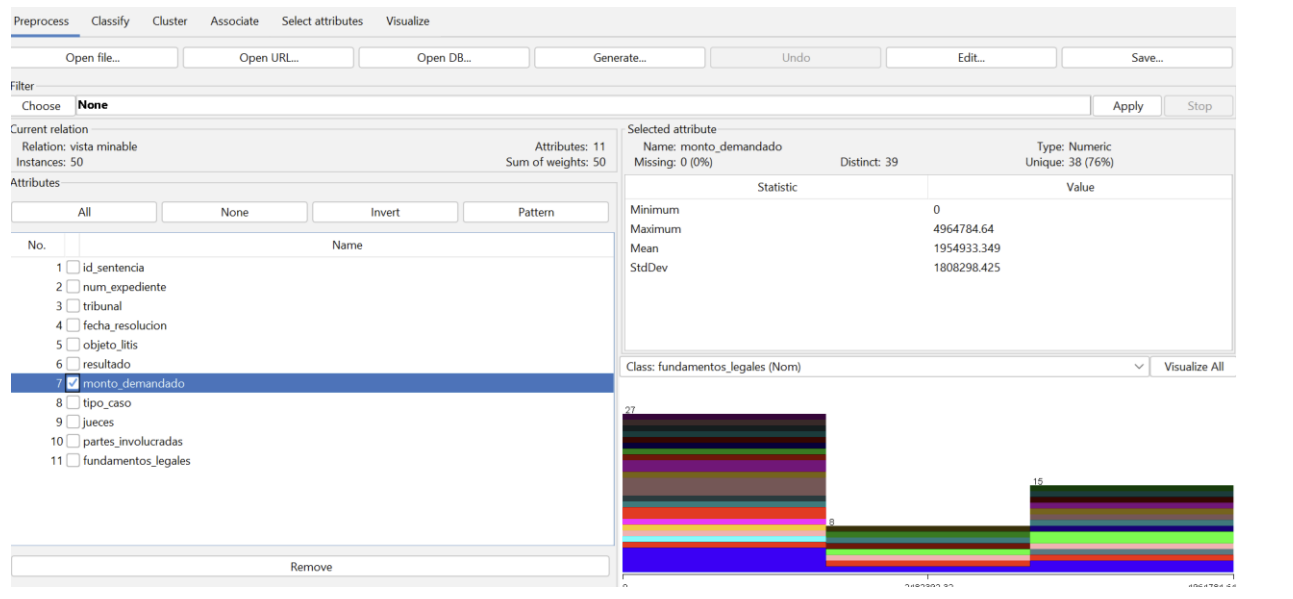Check the id_sentencia attribute checkbox
The image size is (1293, 599).
(x=73, y=268)
